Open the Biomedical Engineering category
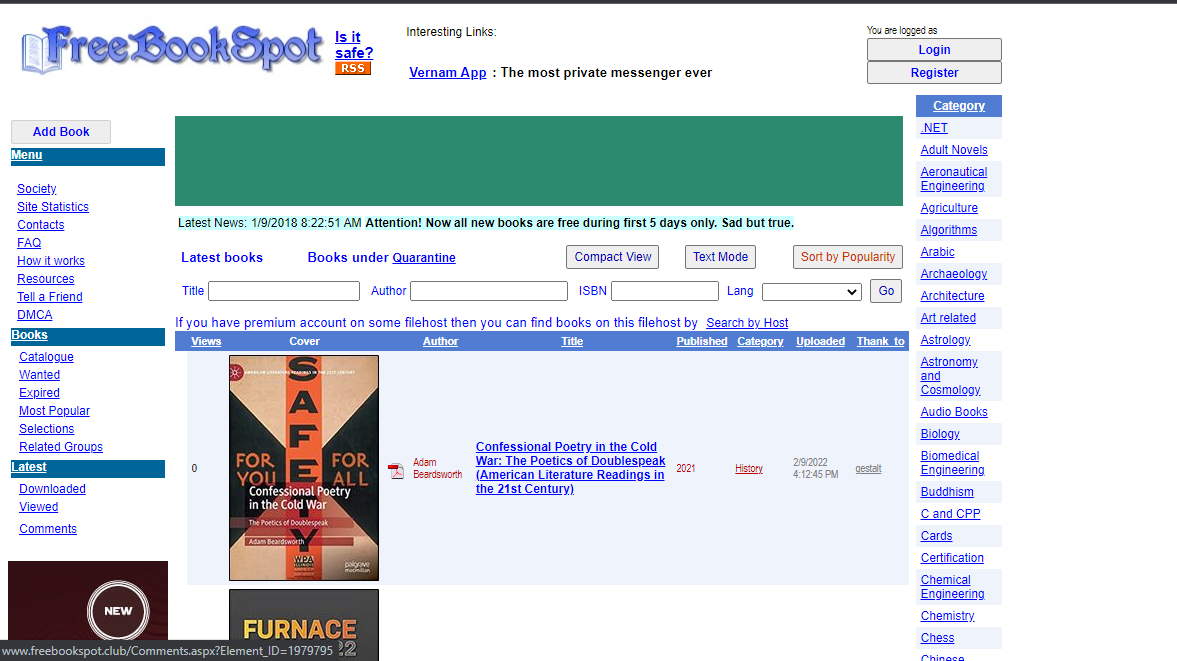 point(953,463)
